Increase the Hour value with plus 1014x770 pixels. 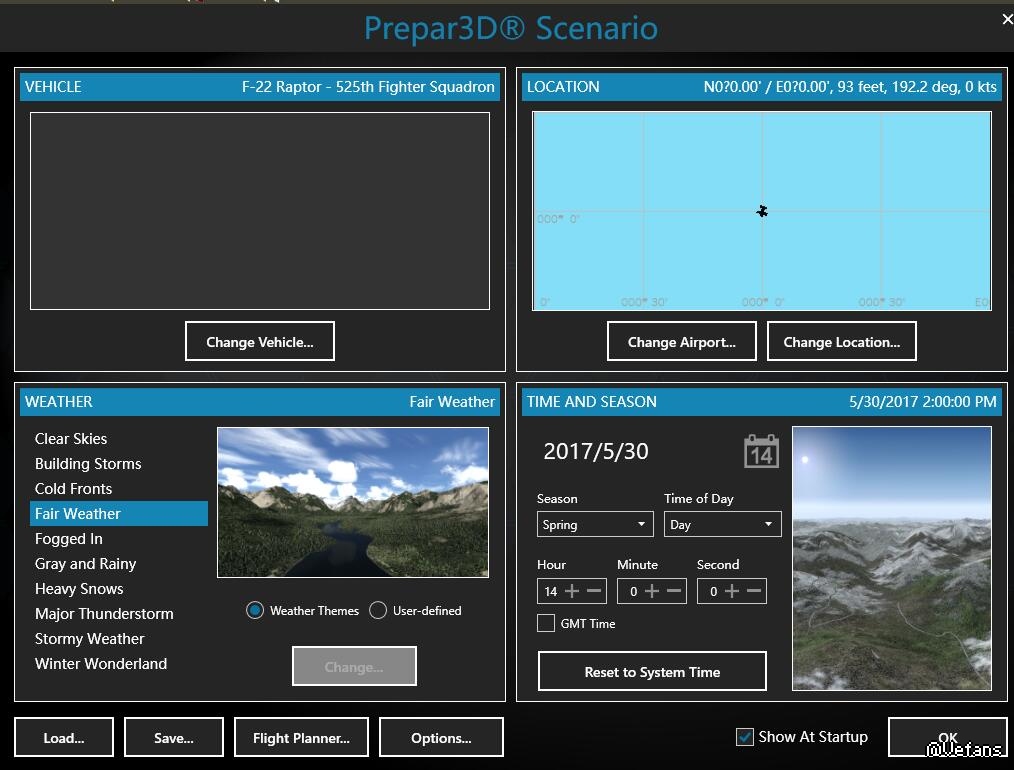point(572,591)
